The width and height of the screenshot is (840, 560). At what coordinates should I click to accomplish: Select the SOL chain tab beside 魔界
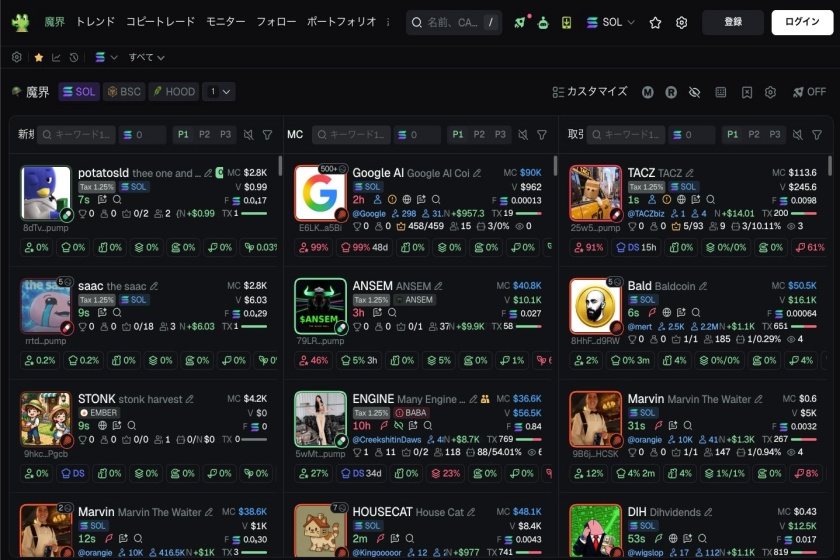(x=79, y=92)
